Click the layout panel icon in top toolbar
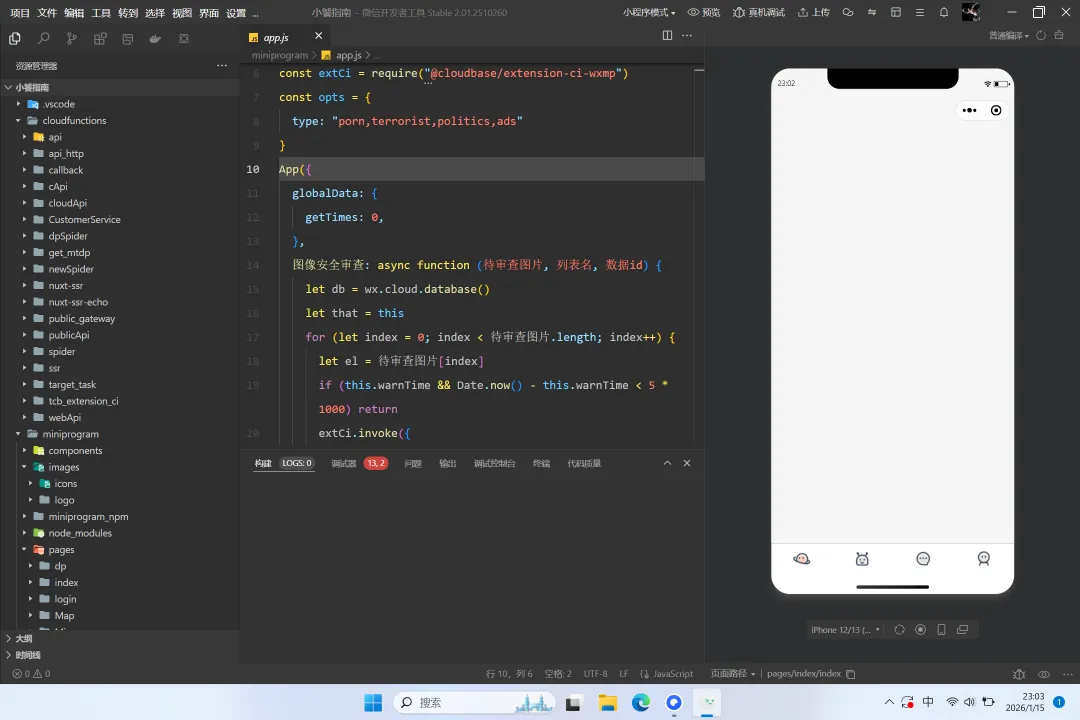This screenshot has height=720, width=1080. point(896,12)
